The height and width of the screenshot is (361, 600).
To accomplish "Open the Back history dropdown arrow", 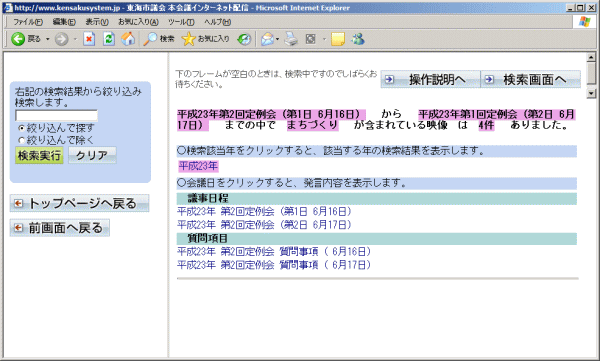I will click(x=48, y=39).
